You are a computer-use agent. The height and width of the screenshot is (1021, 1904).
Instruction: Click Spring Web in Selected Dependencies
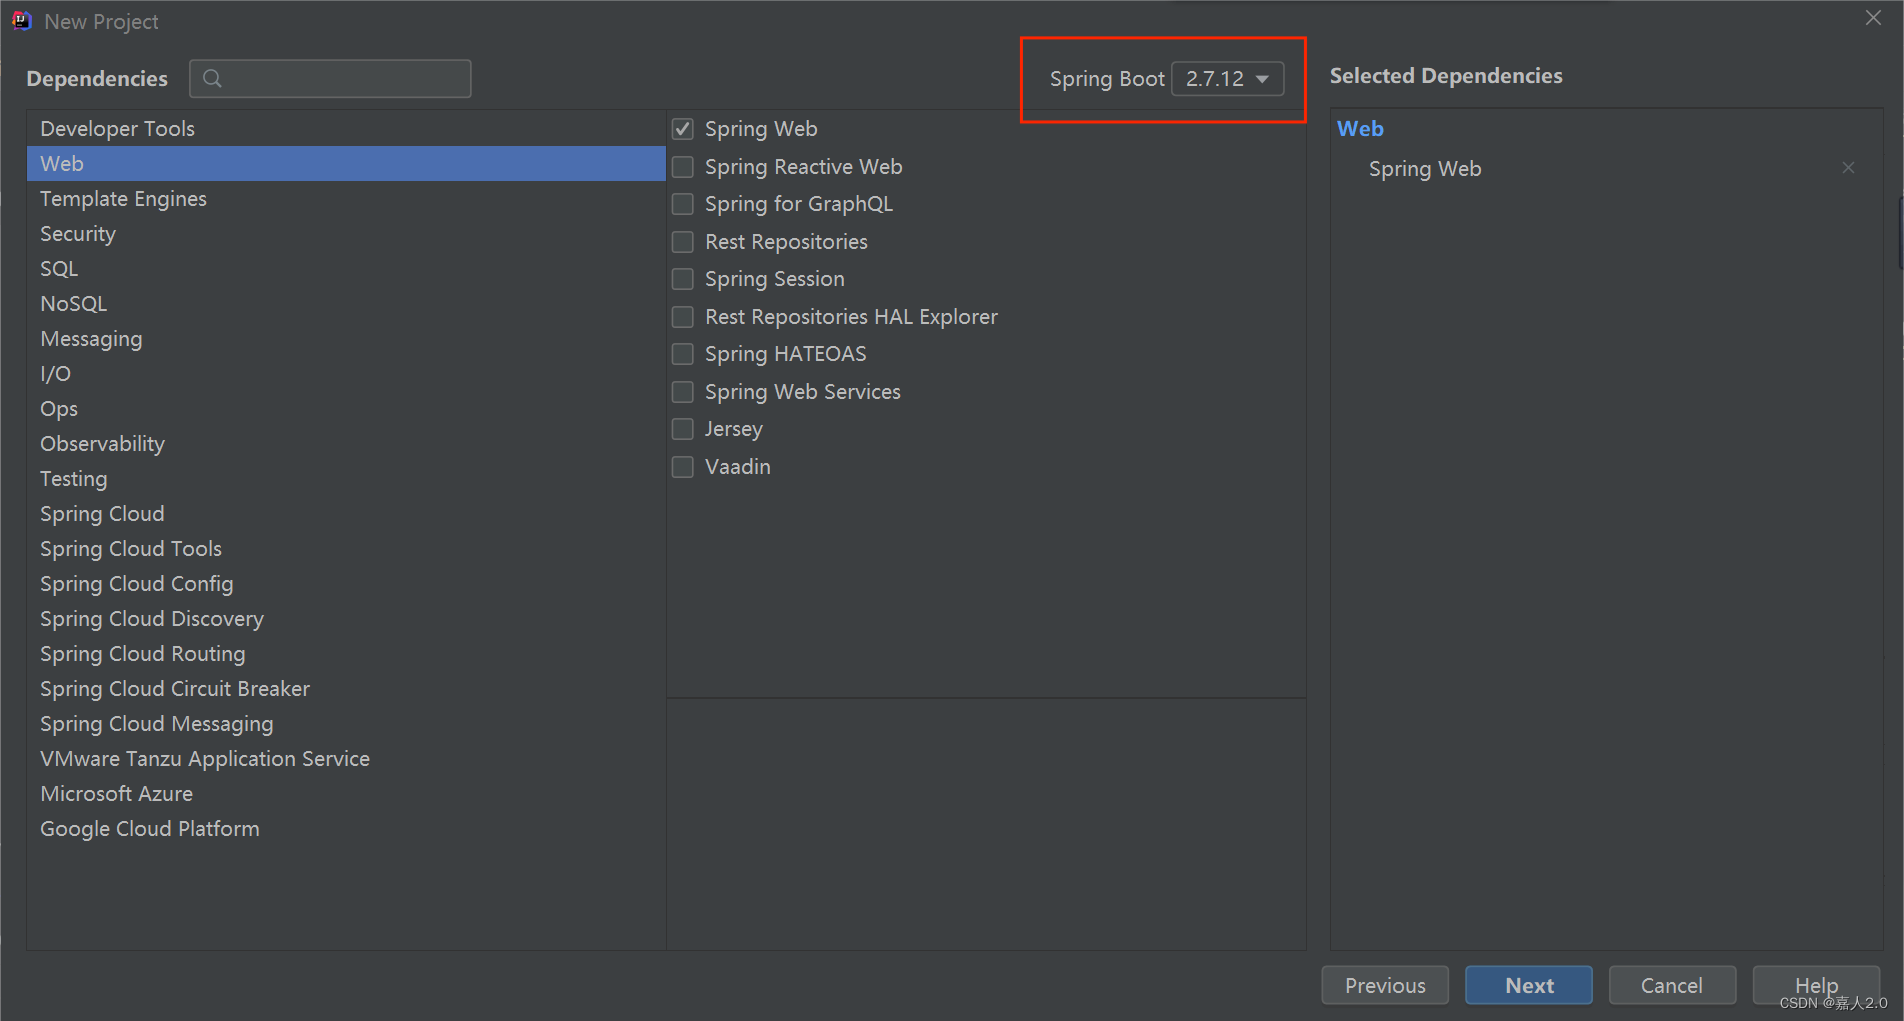click(x=1425, y=169)
